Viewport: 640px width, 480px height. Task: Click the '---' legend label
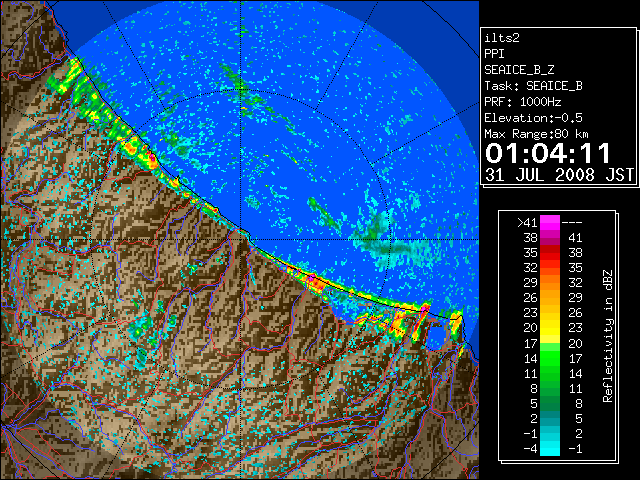coord(572,223)
